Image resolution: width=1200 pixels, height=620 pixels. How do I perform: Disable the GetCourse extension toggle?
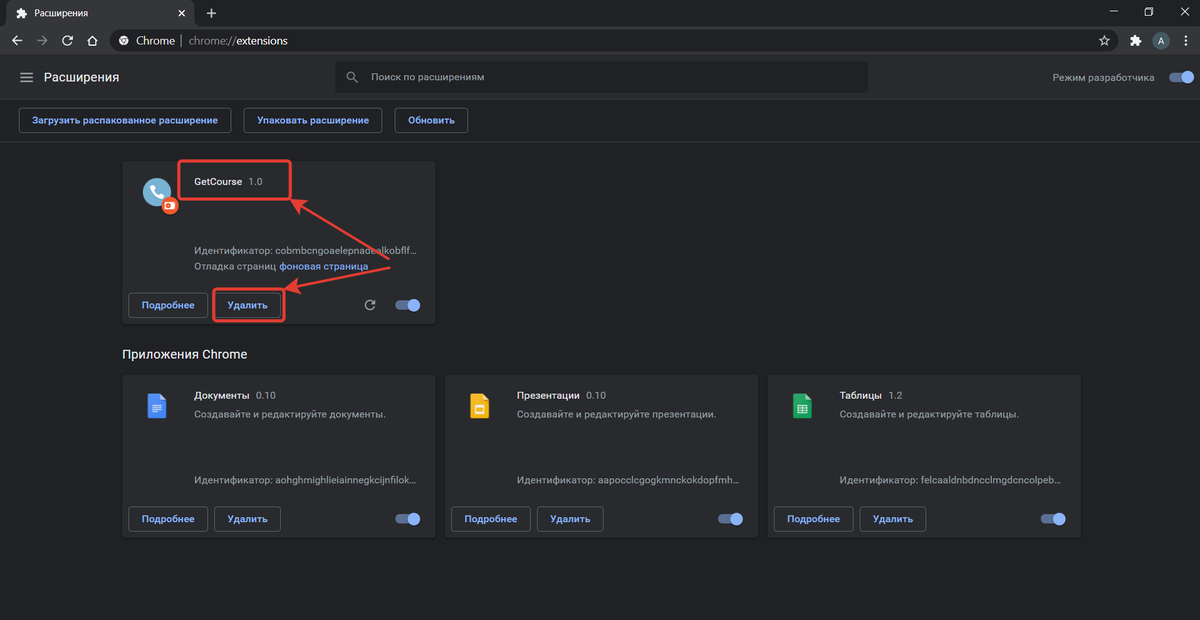(x=408, y=305)
